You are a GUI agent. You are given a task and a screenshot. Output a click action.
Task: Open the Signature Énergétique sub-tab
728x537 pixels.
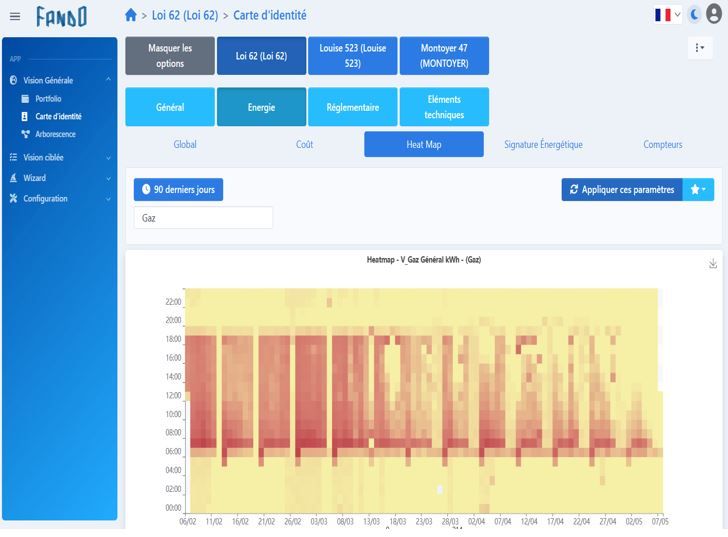[x=543, y=144]
